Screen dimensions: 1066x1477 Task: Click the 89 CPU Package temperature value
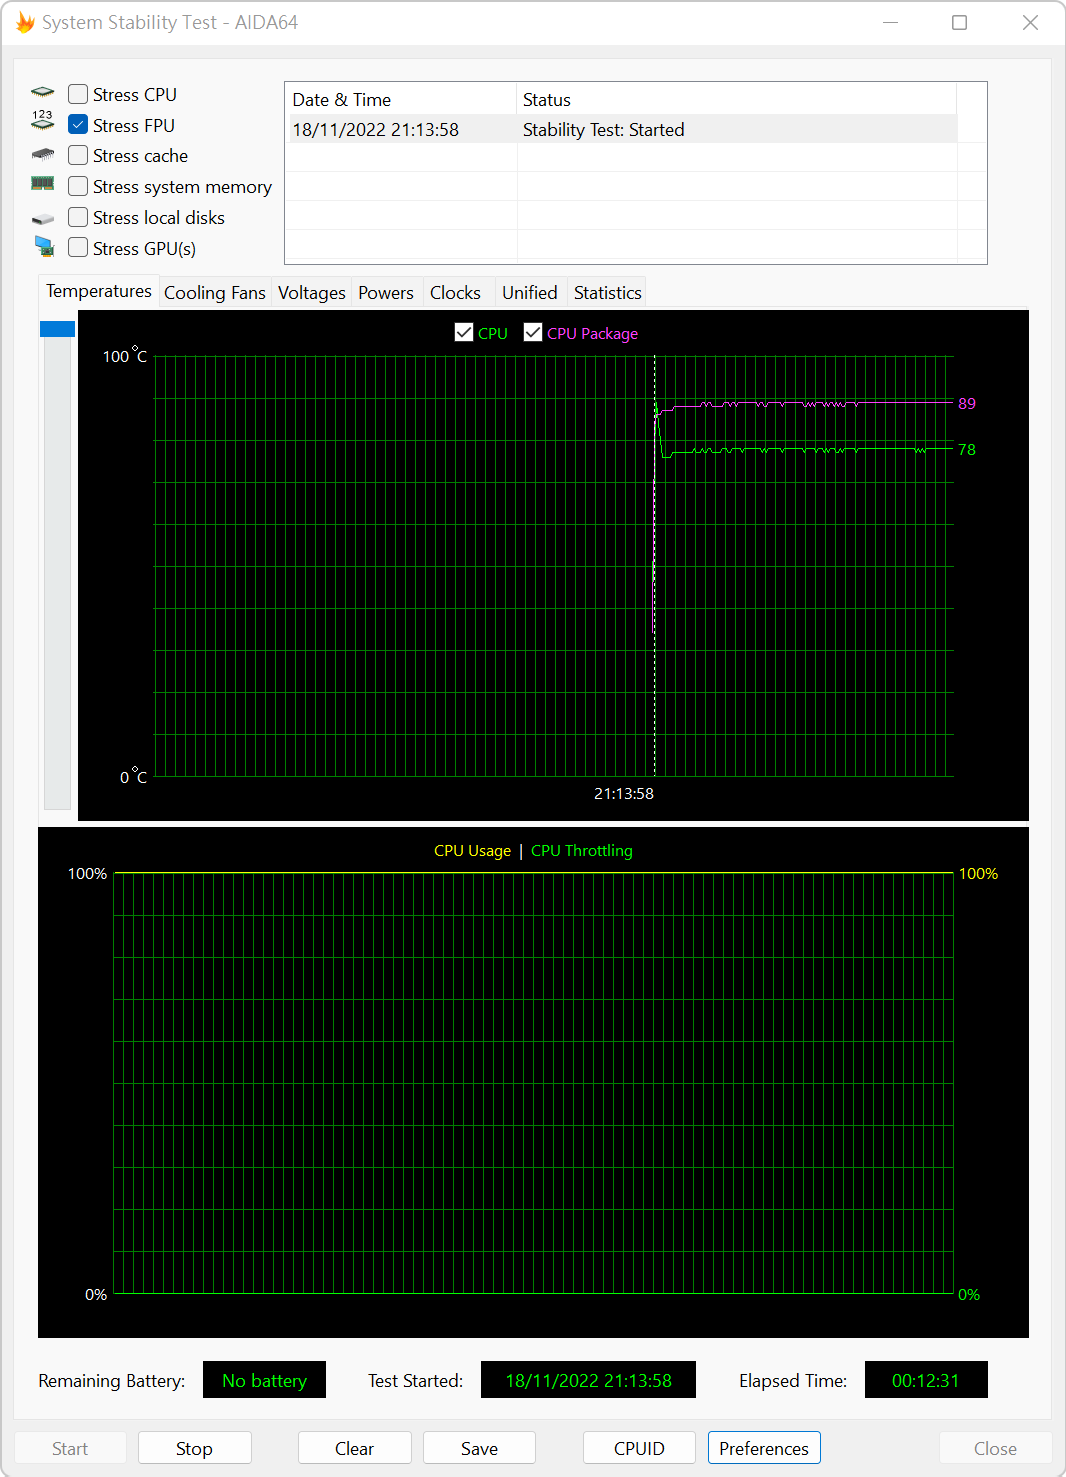coord(967,403)
